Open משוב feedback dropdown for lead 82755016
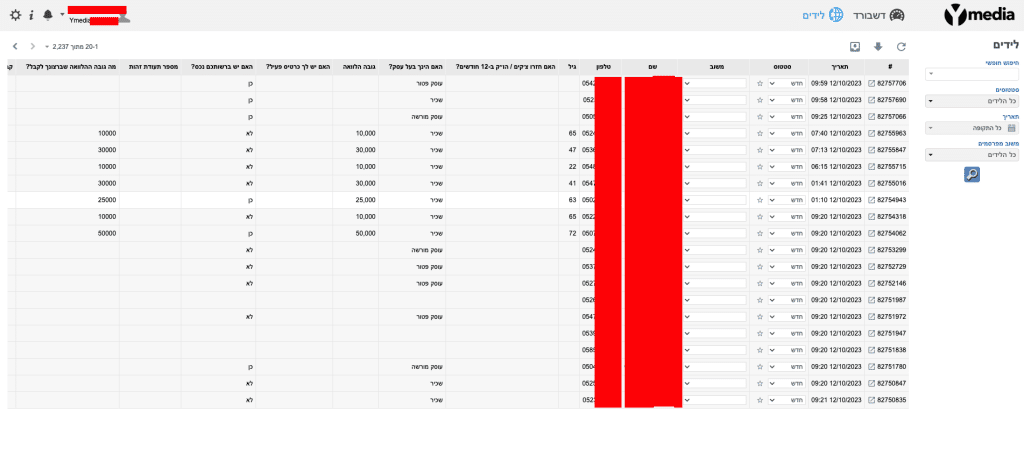Viewport: 1024px width, 449px height. tap(715, 183)
